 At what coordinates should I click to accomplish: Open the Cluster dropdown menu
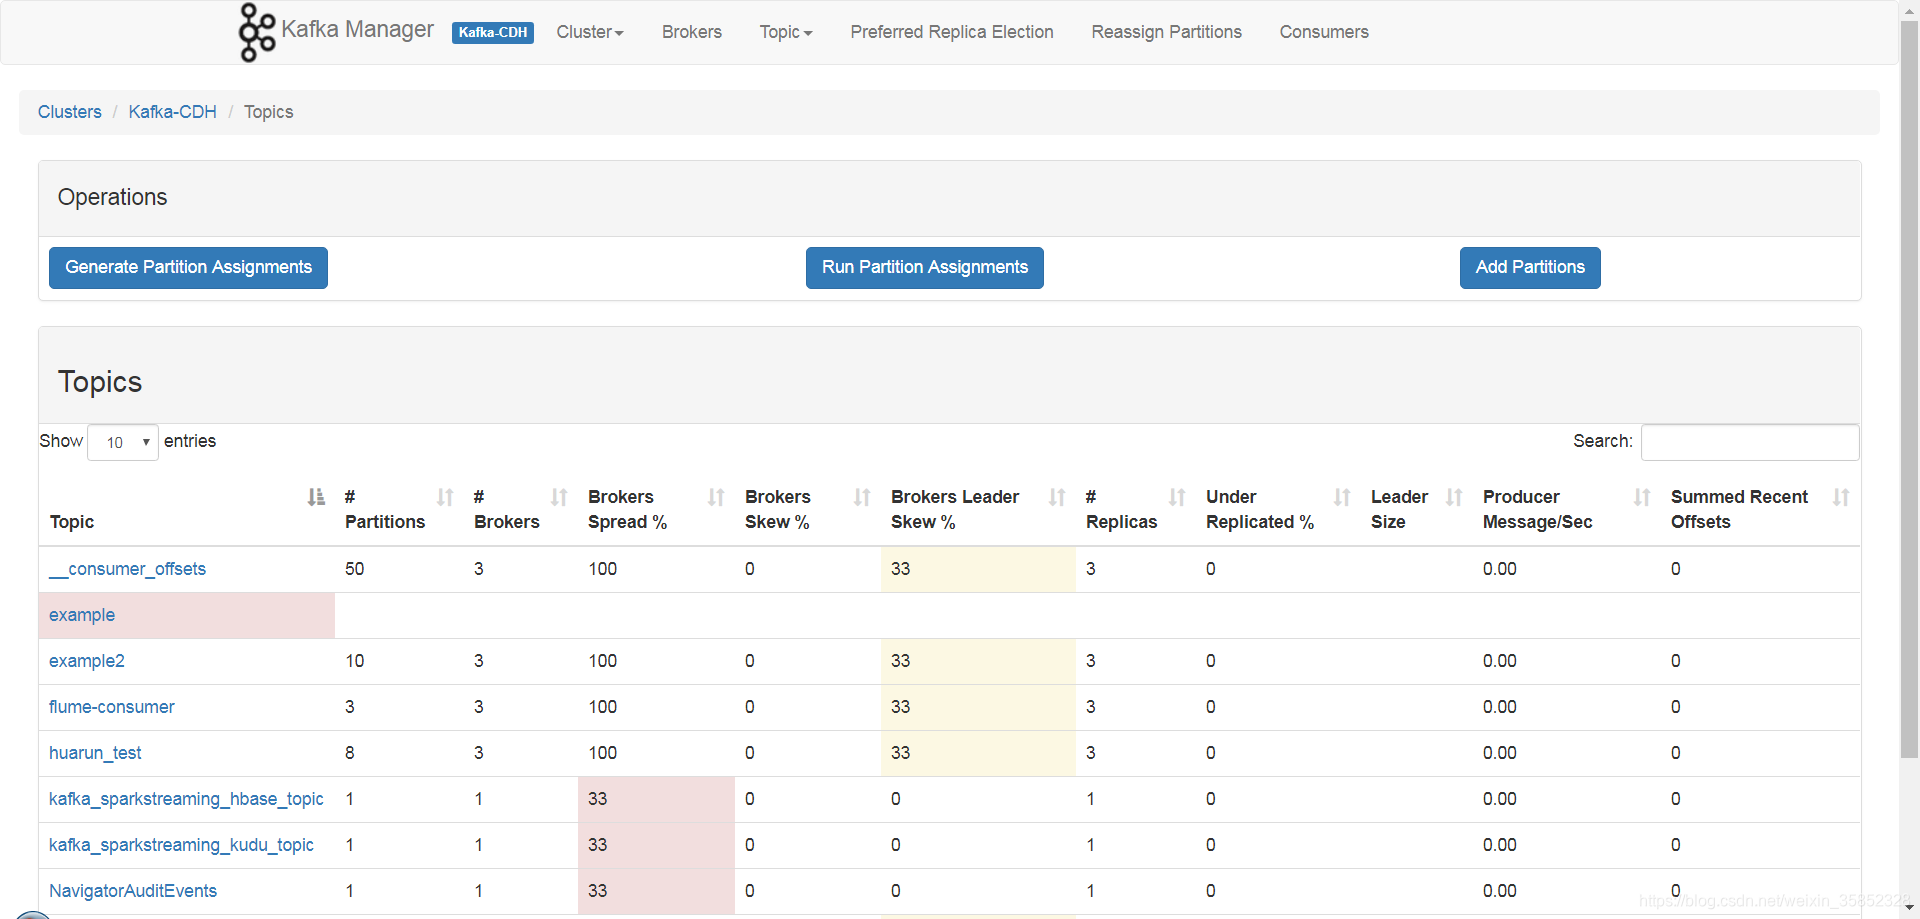click(590, 32)
